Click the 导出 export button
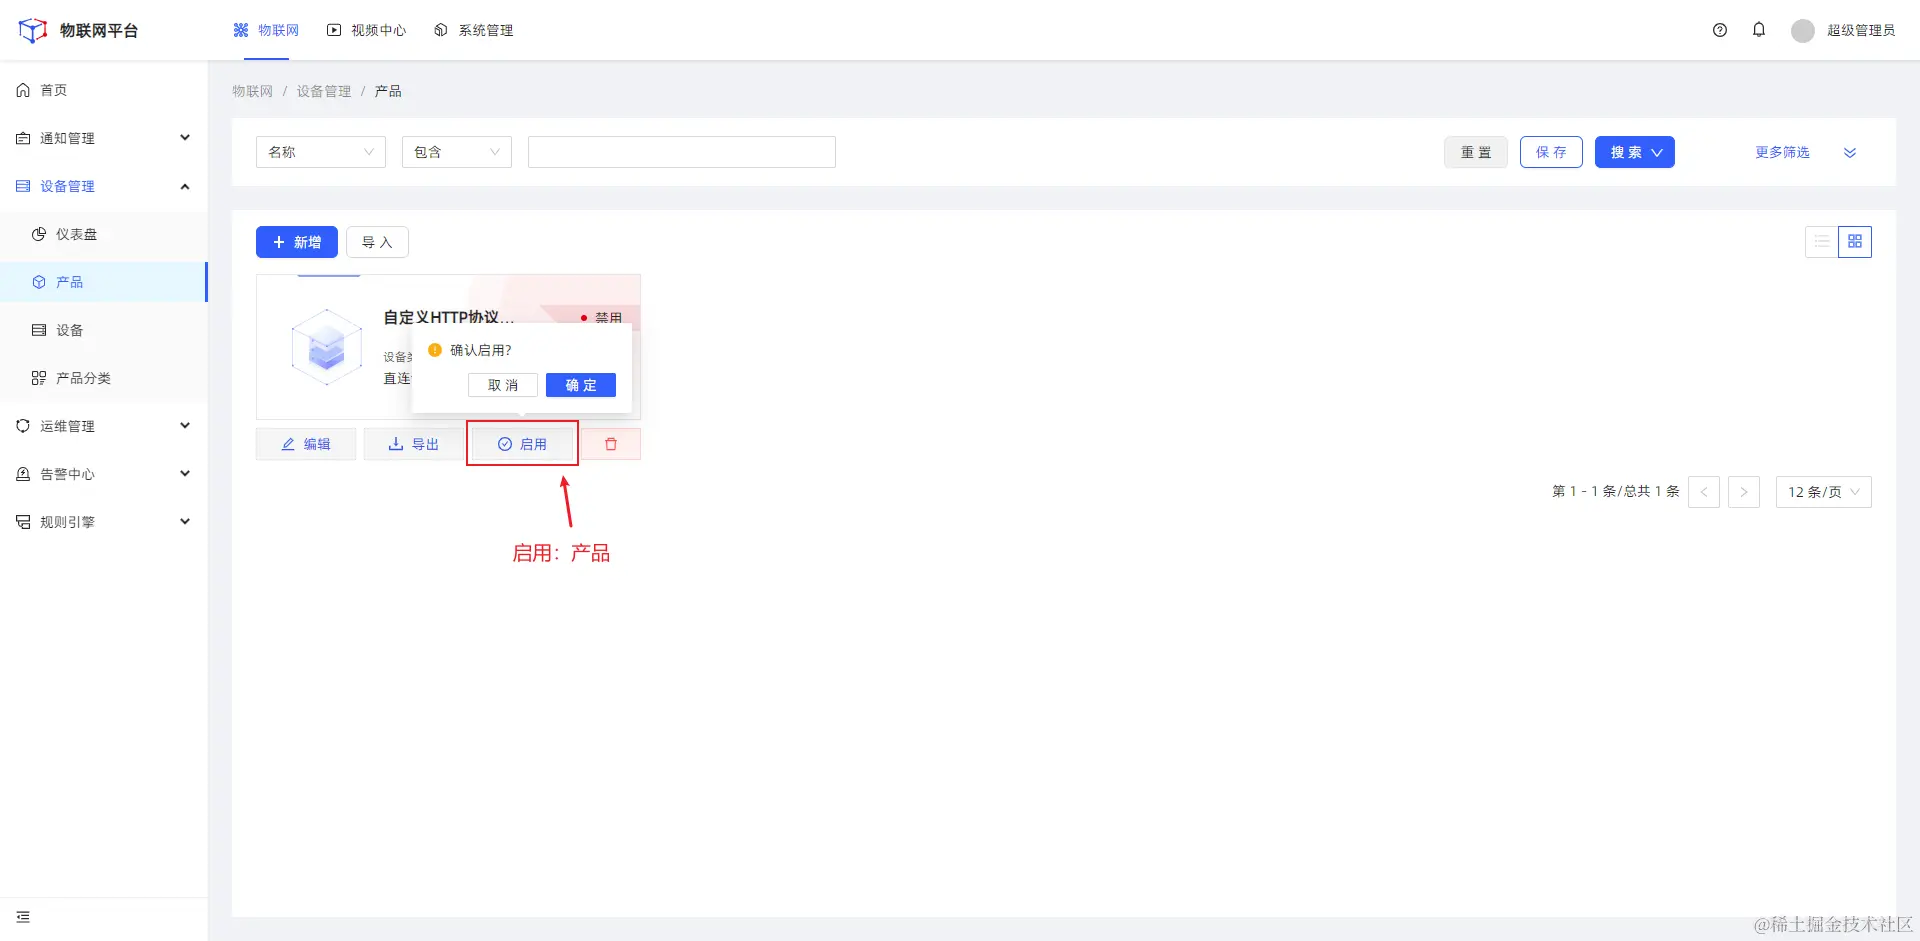Image resolution: width=1920 pixels, height=941 pixels. click(414, 444)
